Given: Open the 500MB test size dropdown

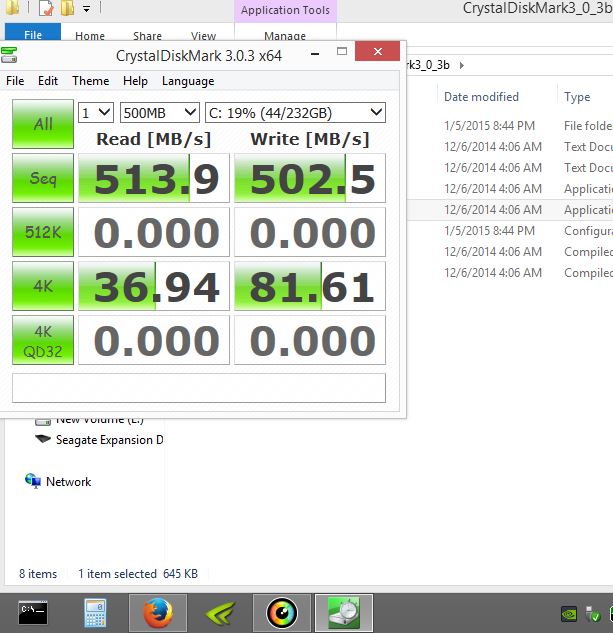Looking at the screenshot, I should (160, 113).
